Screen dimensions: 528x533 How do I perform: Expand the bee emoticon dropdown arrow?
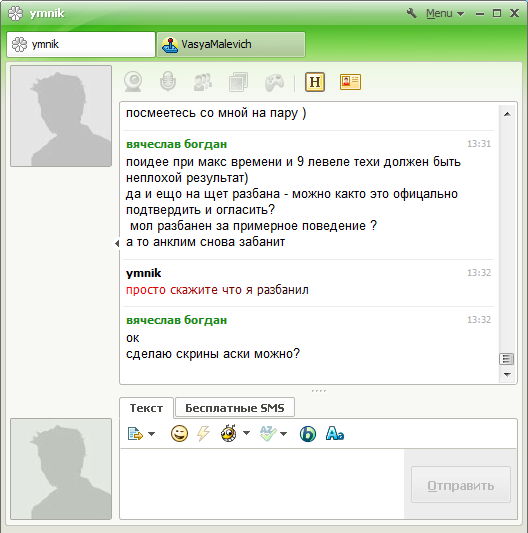246,433
